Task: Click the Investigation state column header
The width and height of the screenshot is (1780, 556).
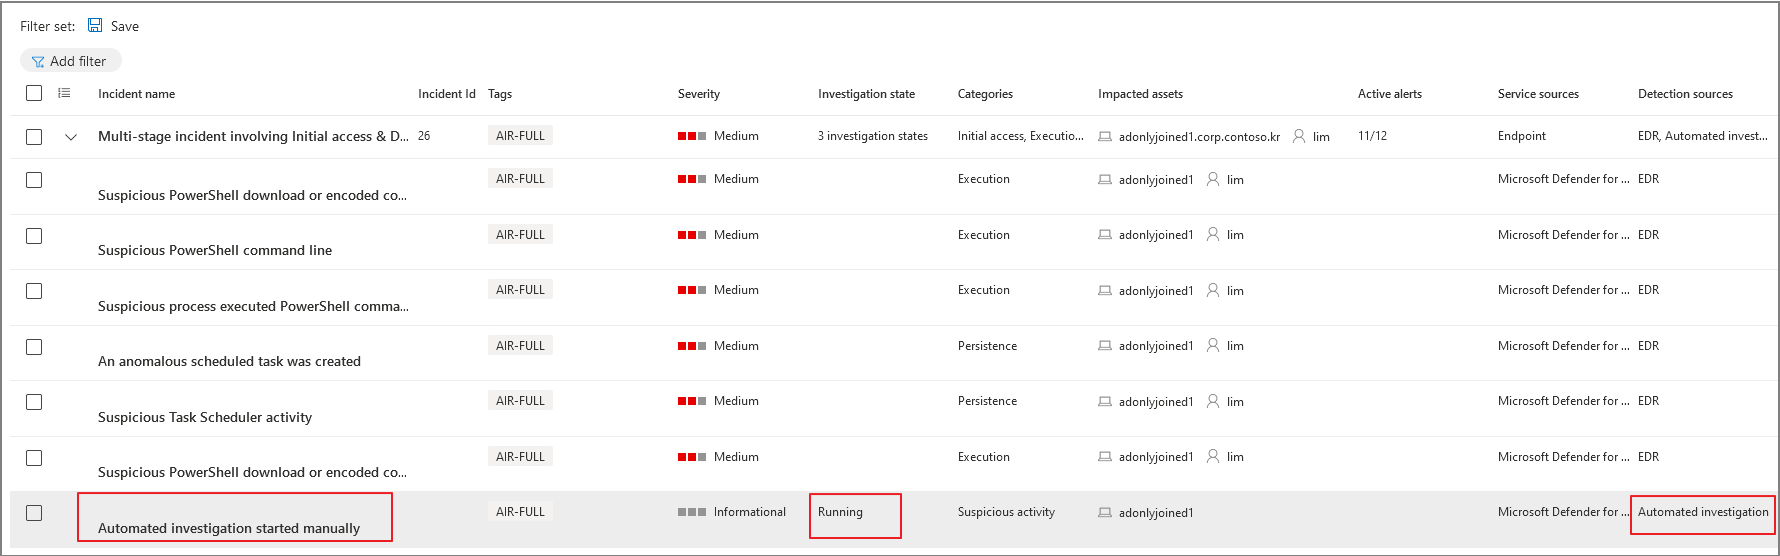Action: coord(866,94)
